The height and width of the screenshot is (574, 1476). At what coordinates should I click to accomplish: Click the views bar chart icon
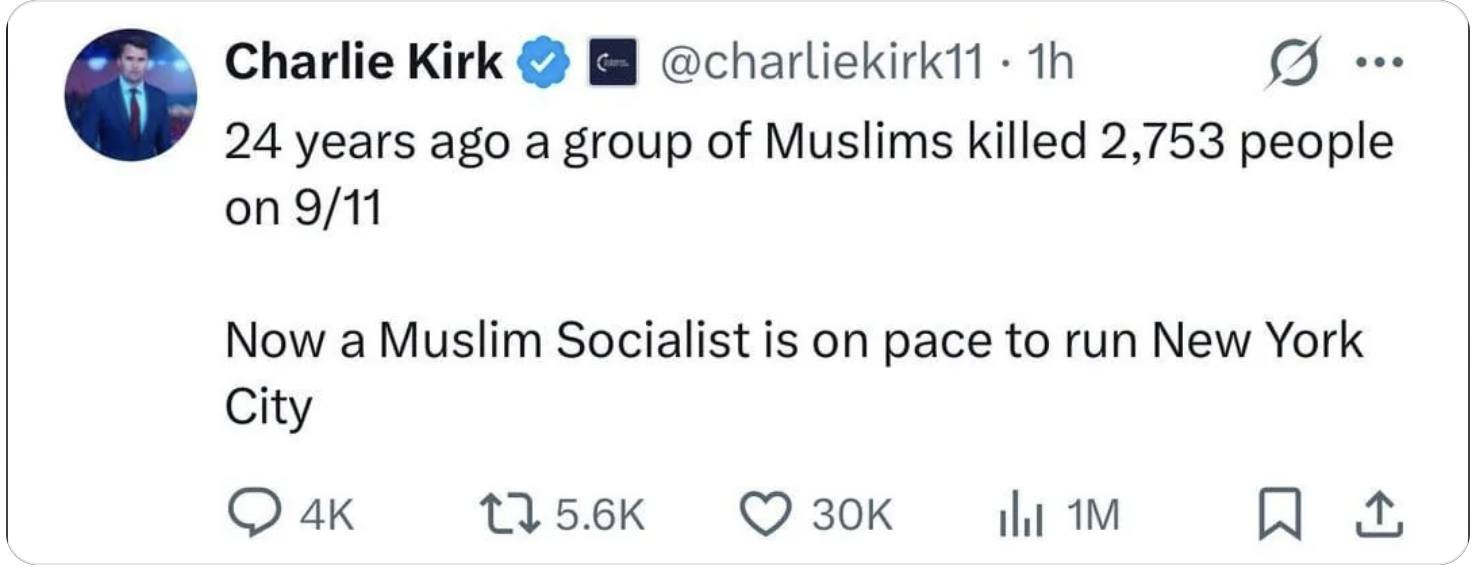(1019, 516)
